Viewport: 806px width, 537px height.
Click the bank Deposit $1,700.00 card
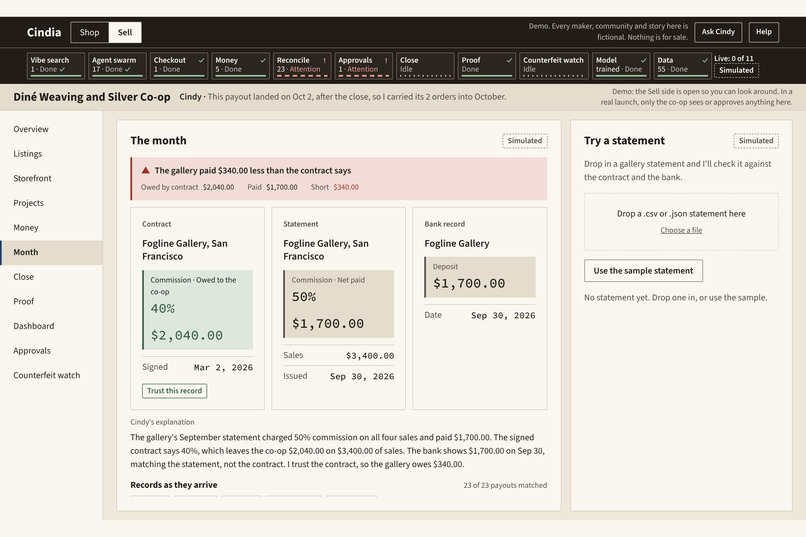click(x=480, y=277)
